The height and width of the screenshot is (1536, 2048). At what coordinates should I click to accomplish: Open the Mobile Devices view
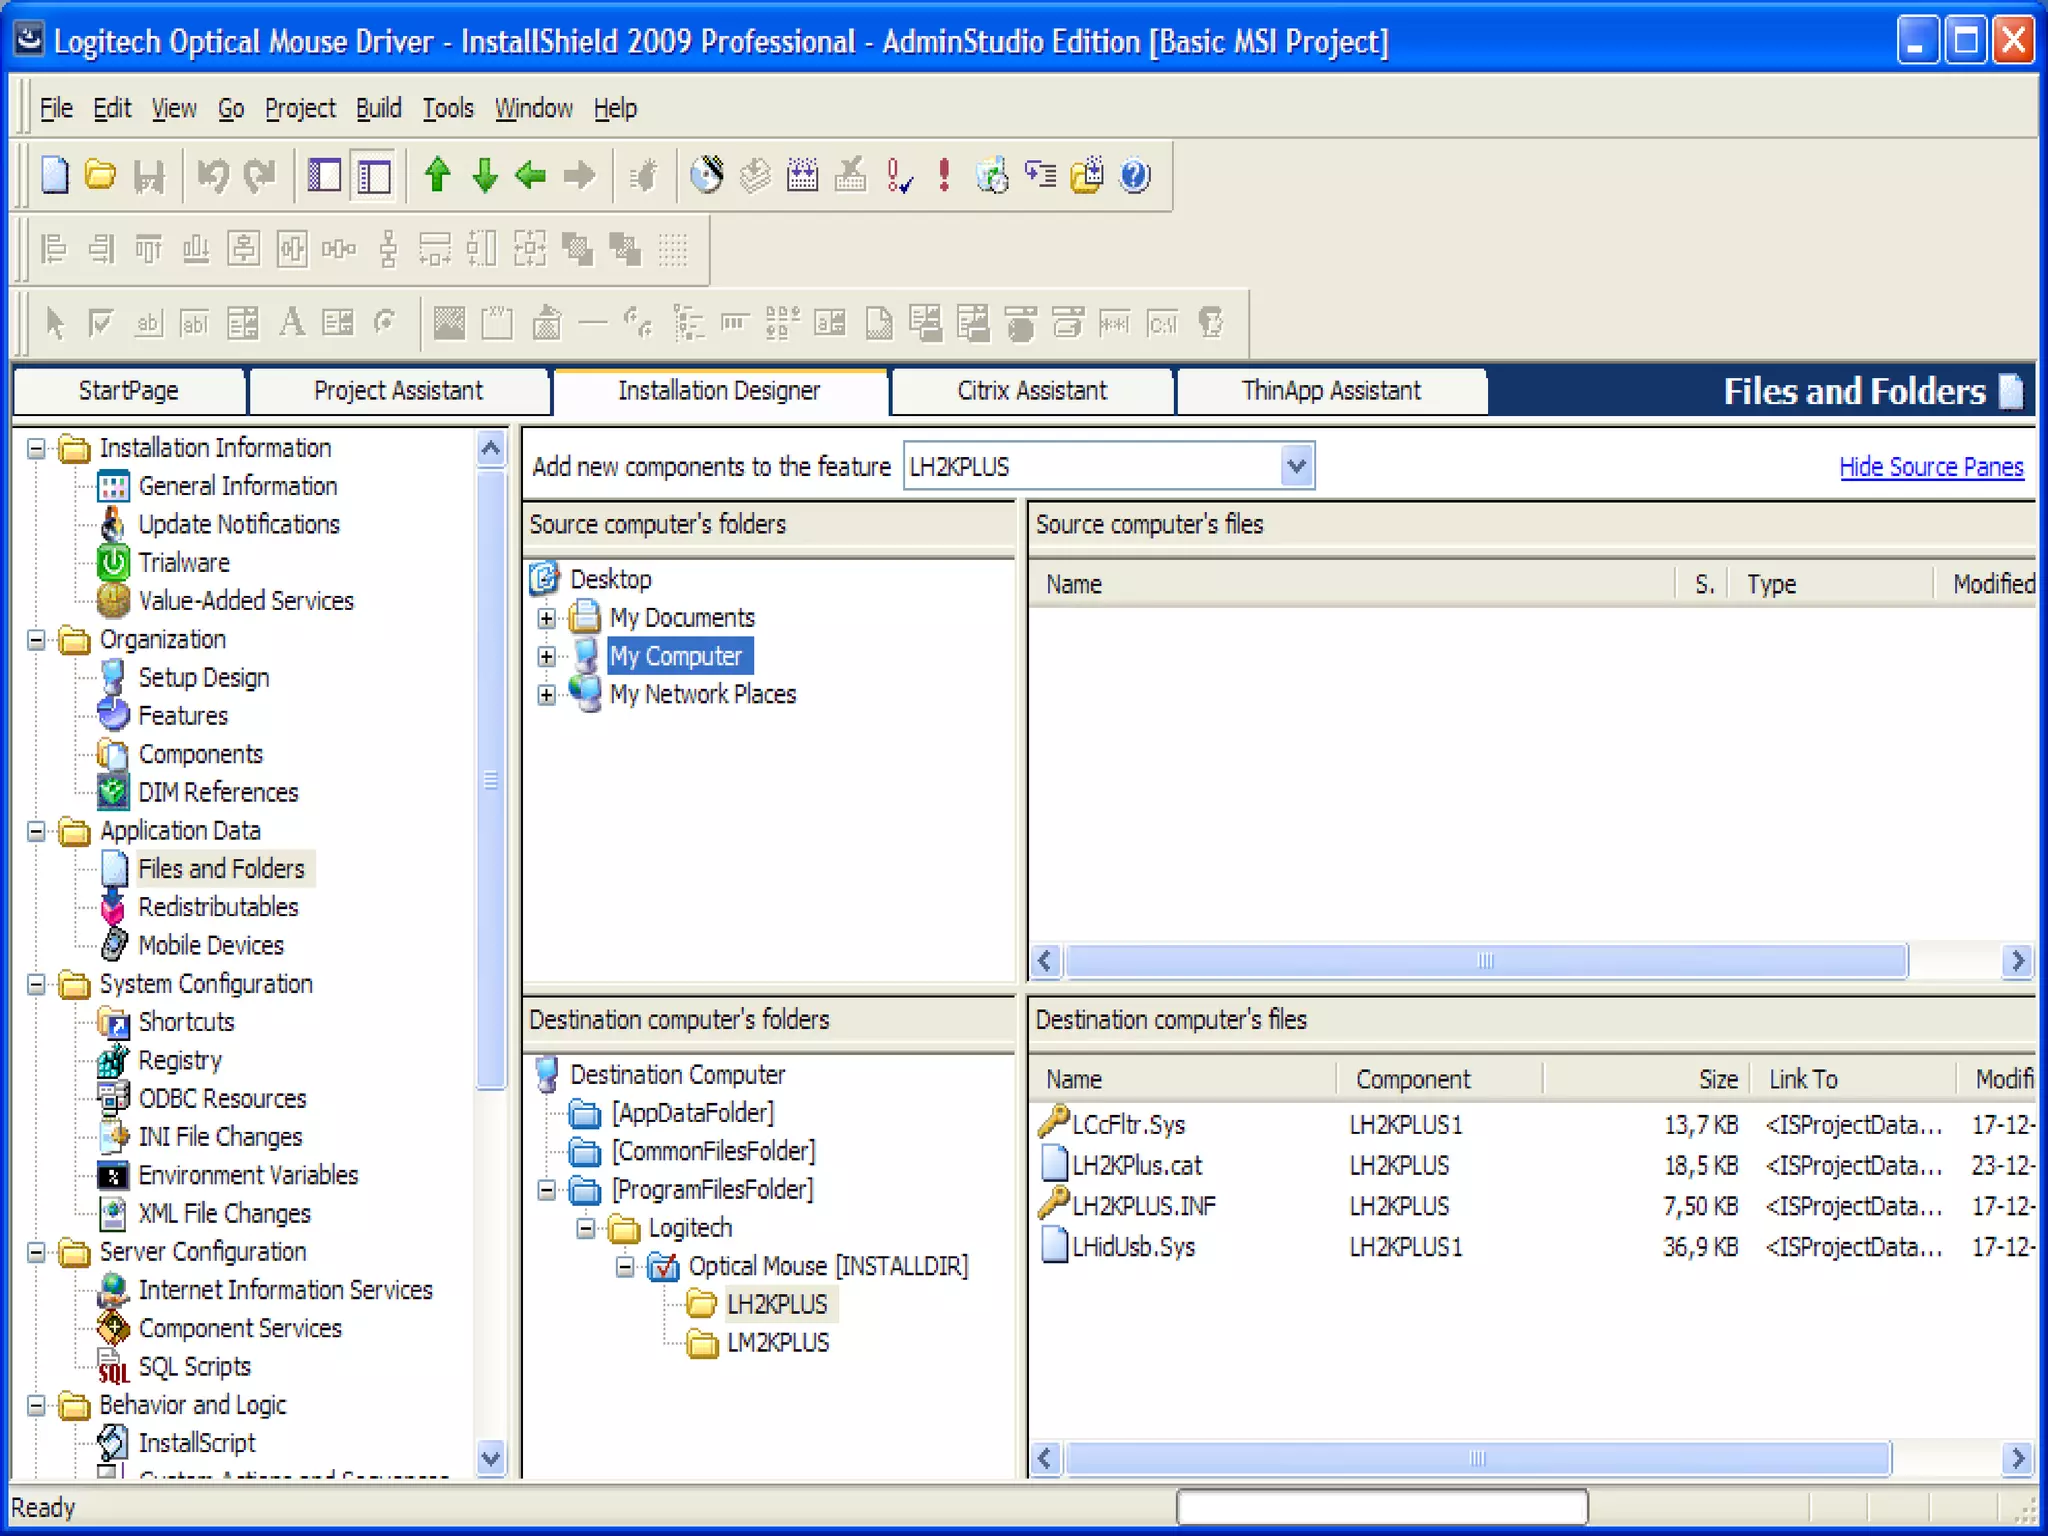click(211, 945)
